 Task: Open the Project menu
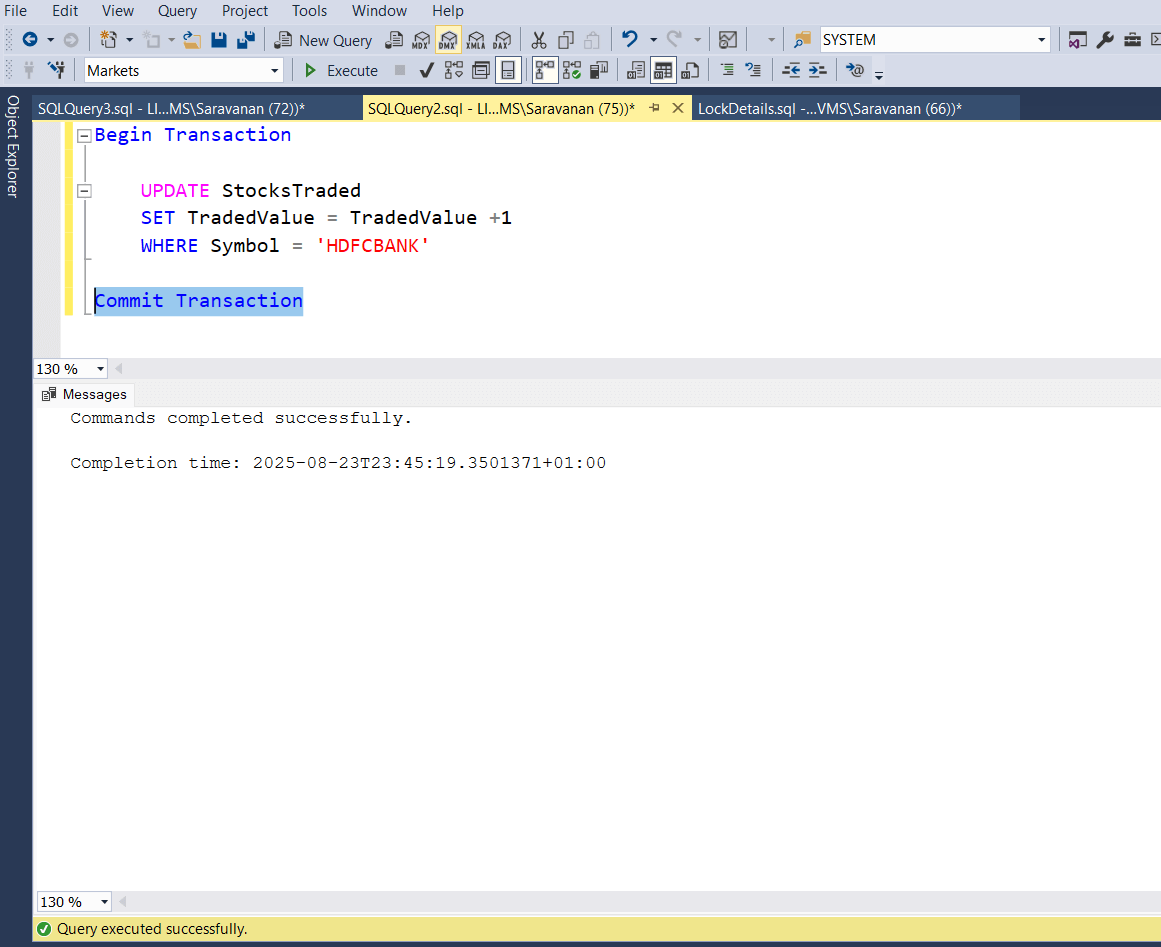(x=244, y=10)
